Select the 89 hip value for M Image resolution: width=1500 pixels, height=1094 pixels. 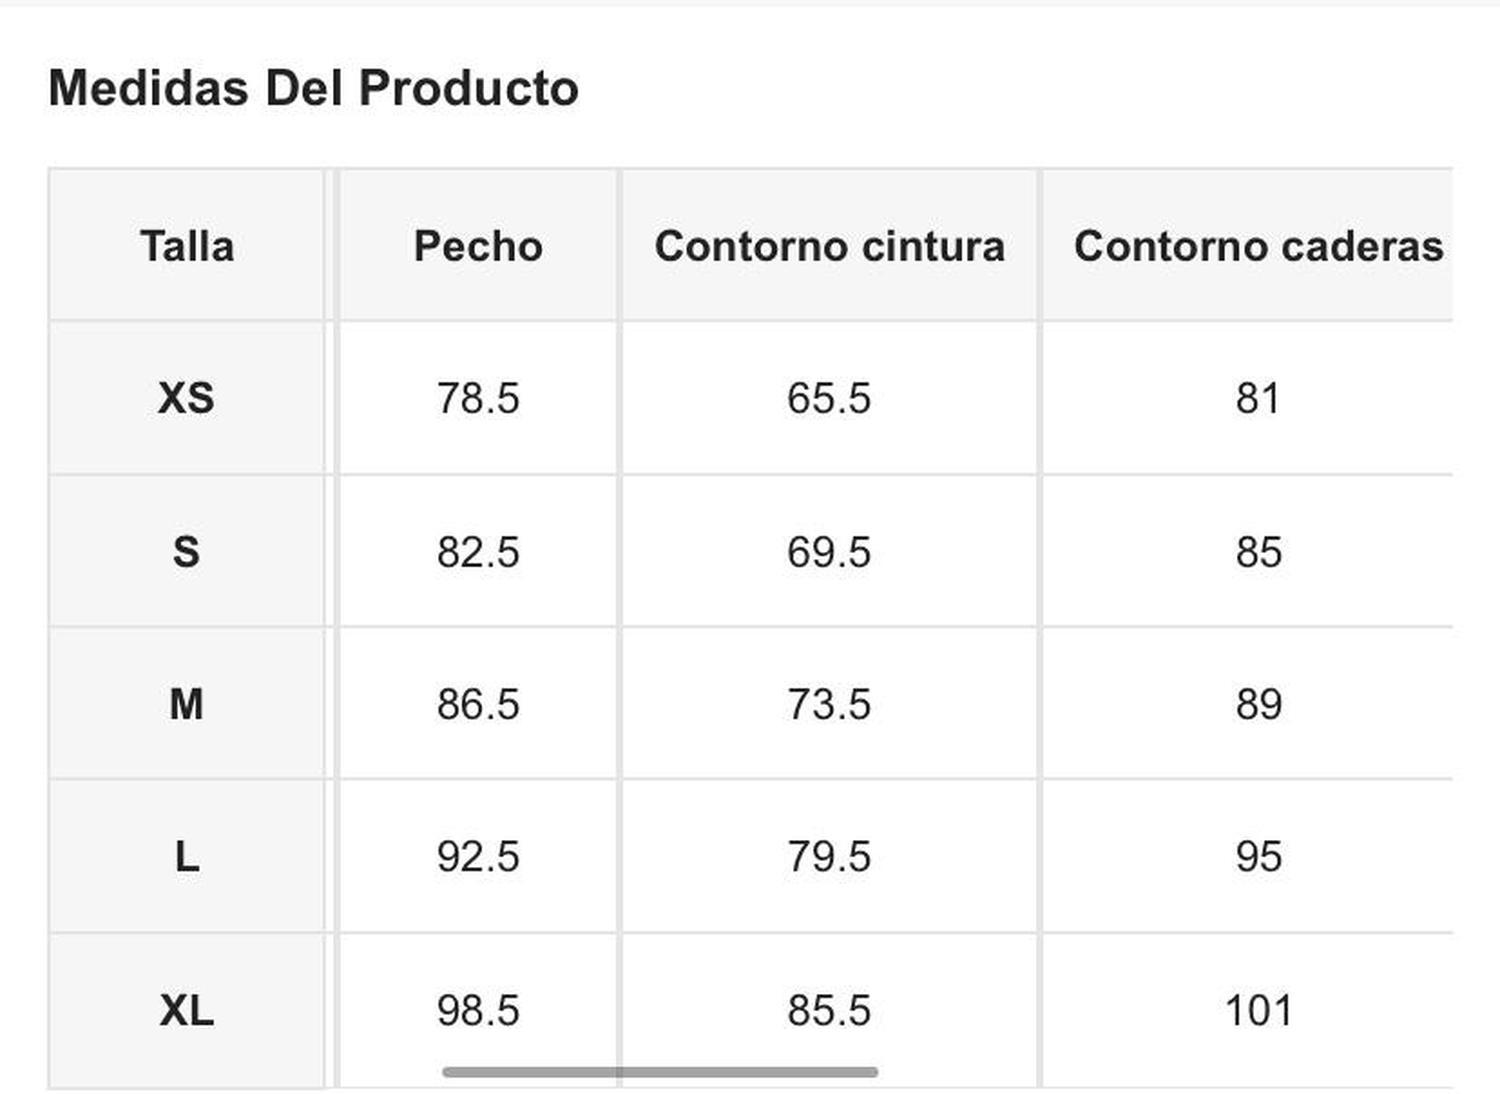(1258, 704)
